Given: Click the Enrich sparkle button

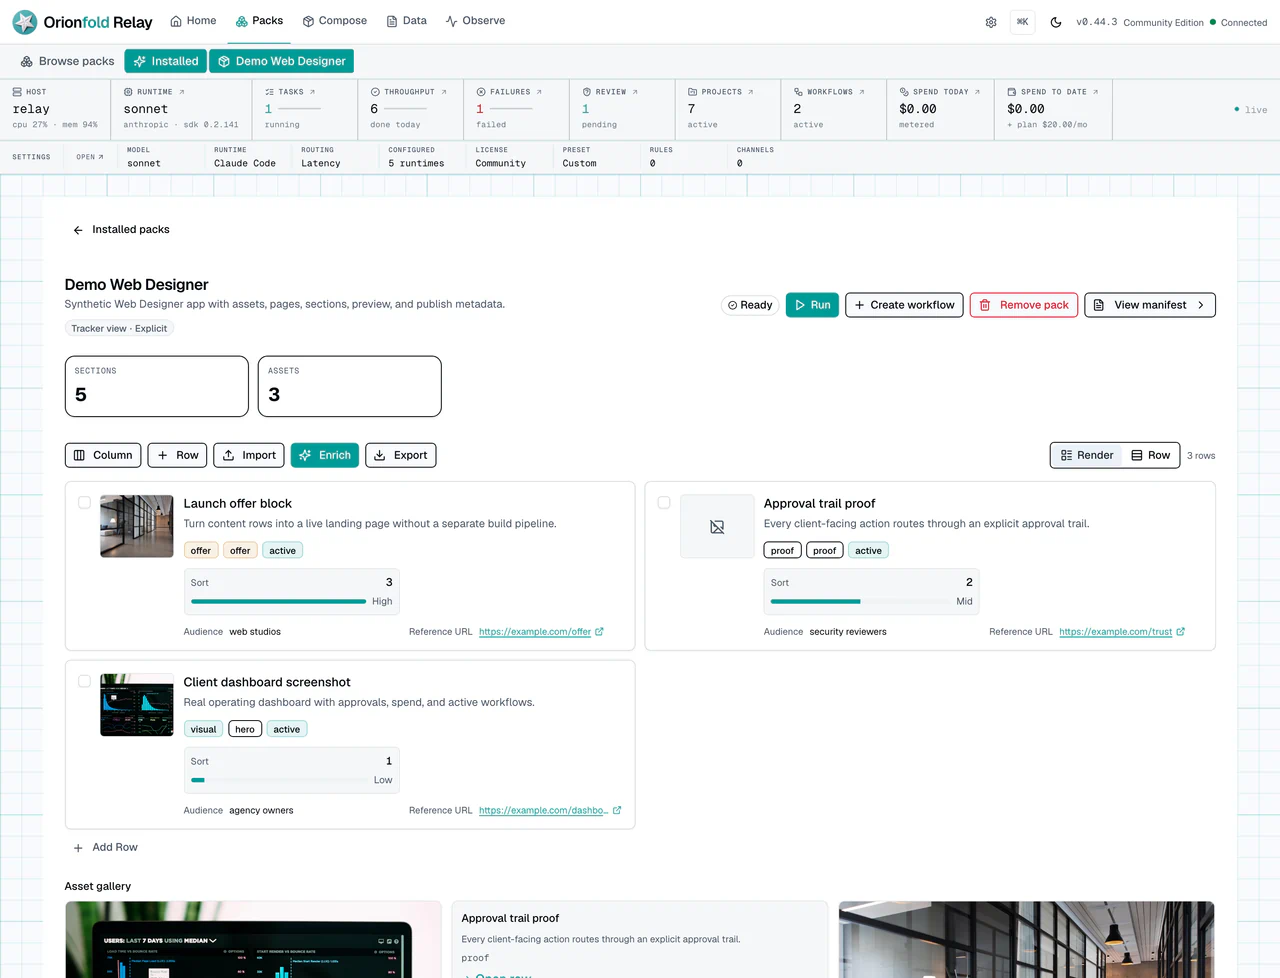Looking at the screenshot, I should coord(325,455).
